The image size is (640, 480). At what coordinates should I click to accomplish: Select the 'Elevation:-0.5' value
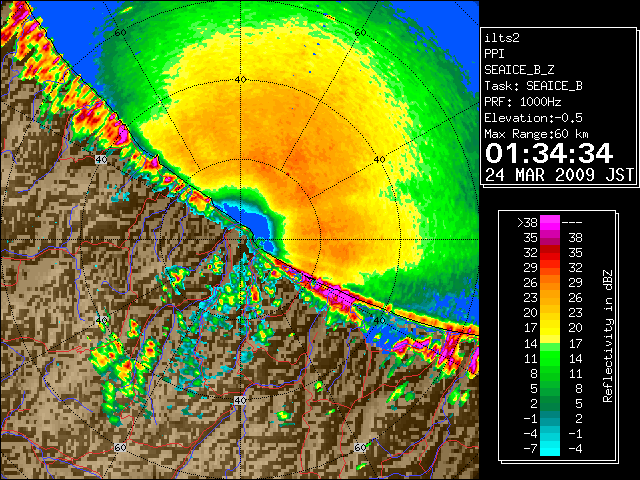533,118
